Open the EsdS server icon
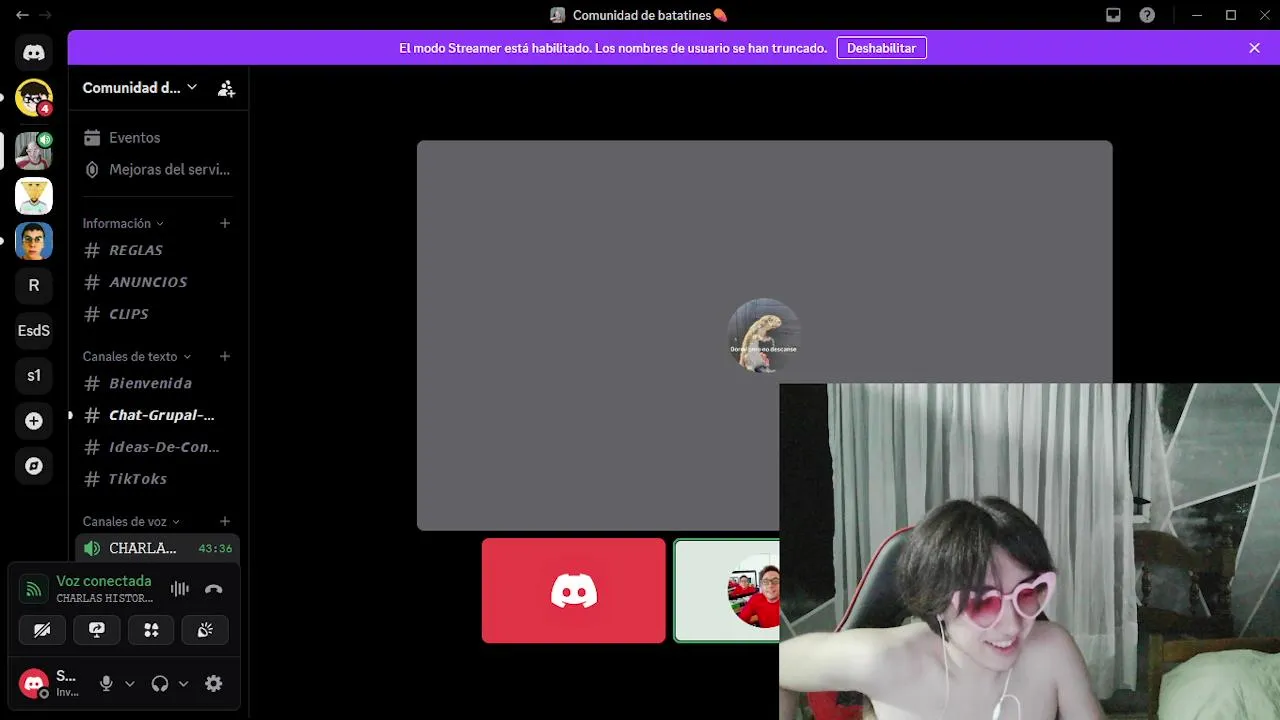 34,331
